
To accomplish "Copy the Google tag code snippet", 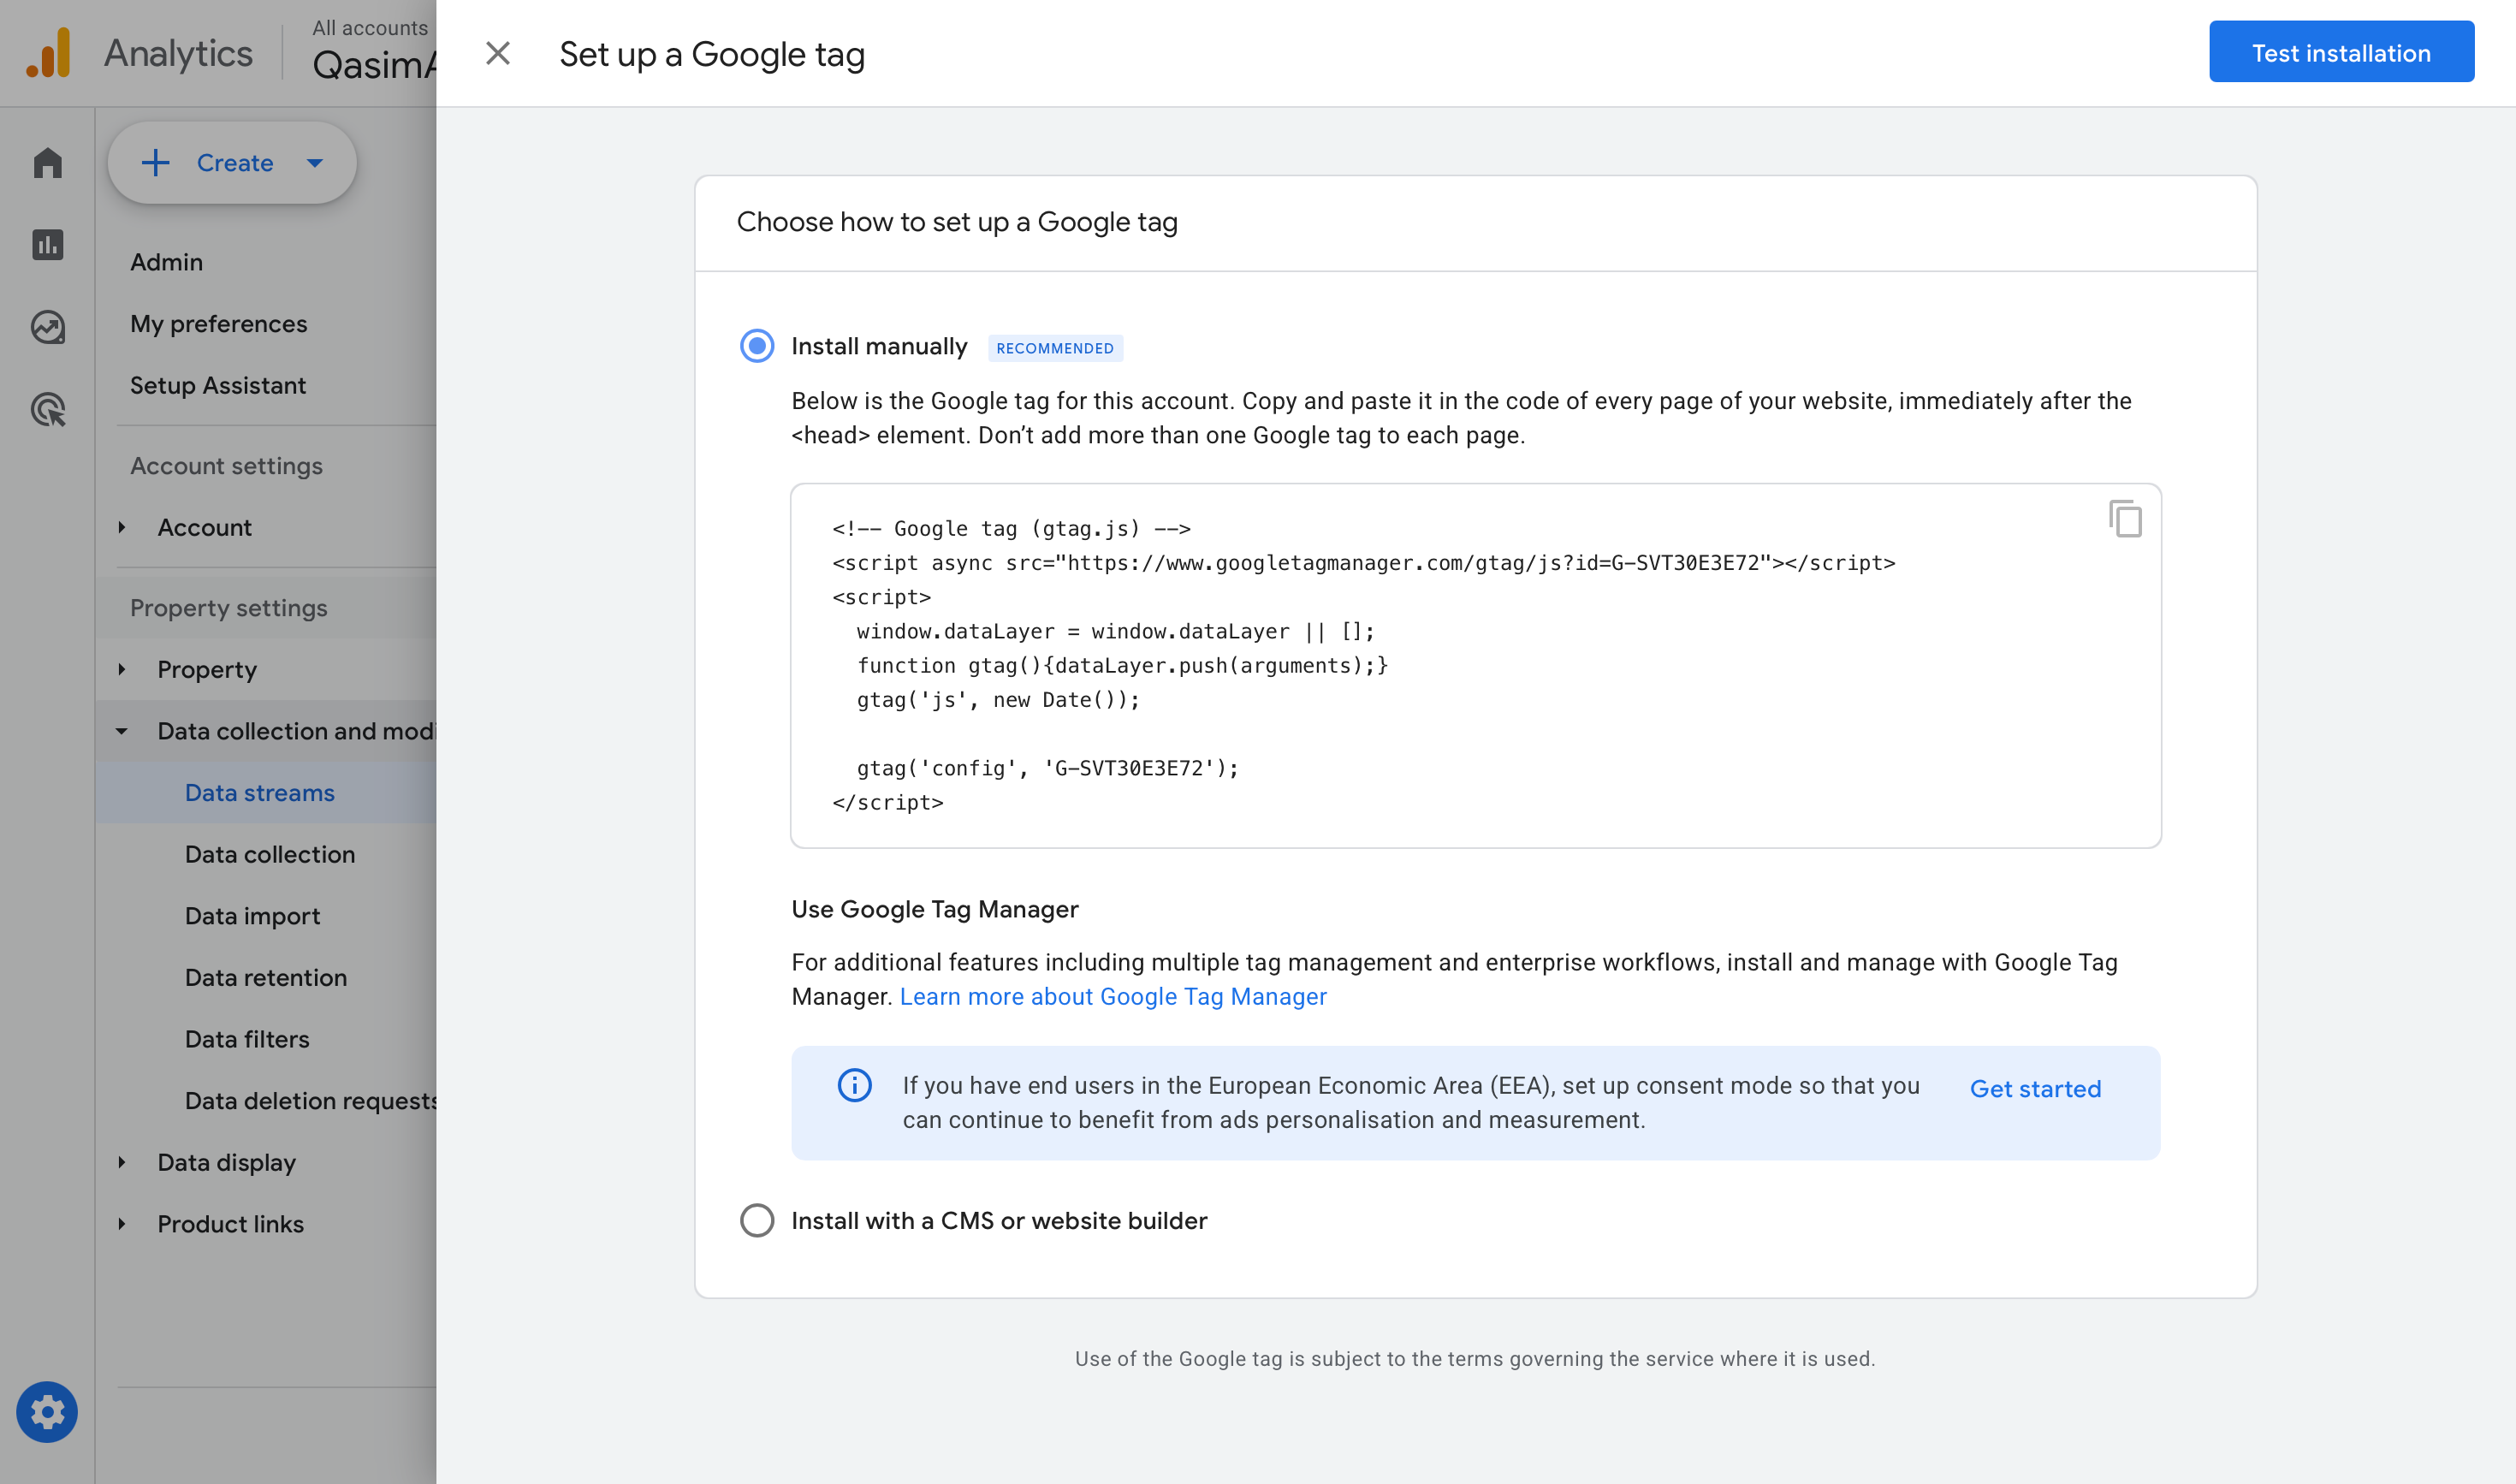I will point(2125,518).
